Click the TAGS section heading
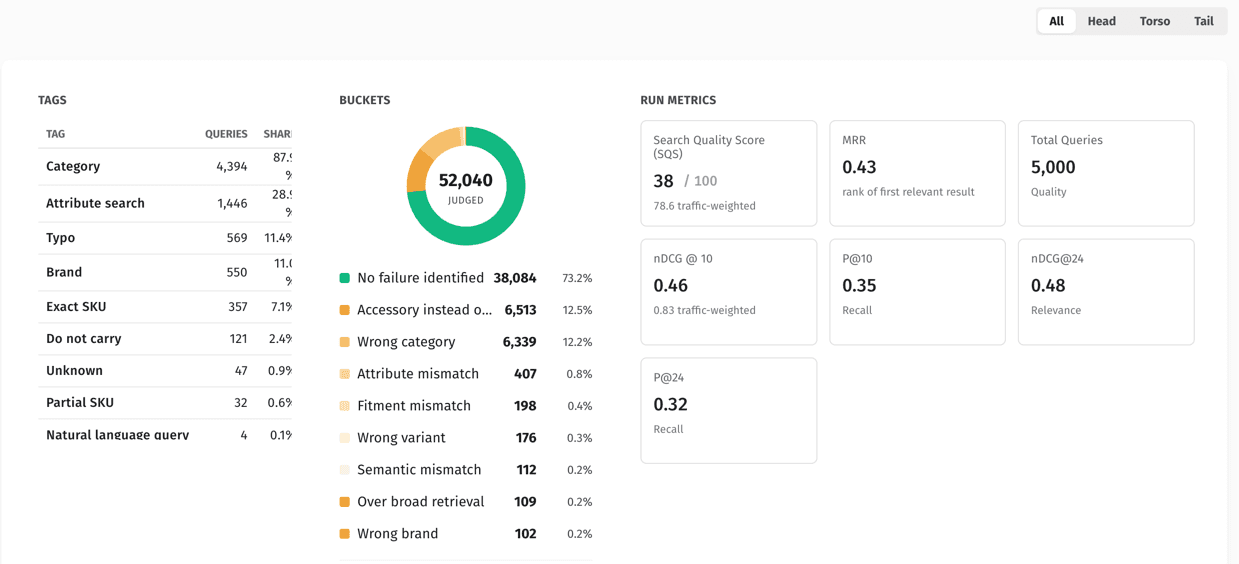The width and height of the screenshot is (1239, 564). coord(52,100)
